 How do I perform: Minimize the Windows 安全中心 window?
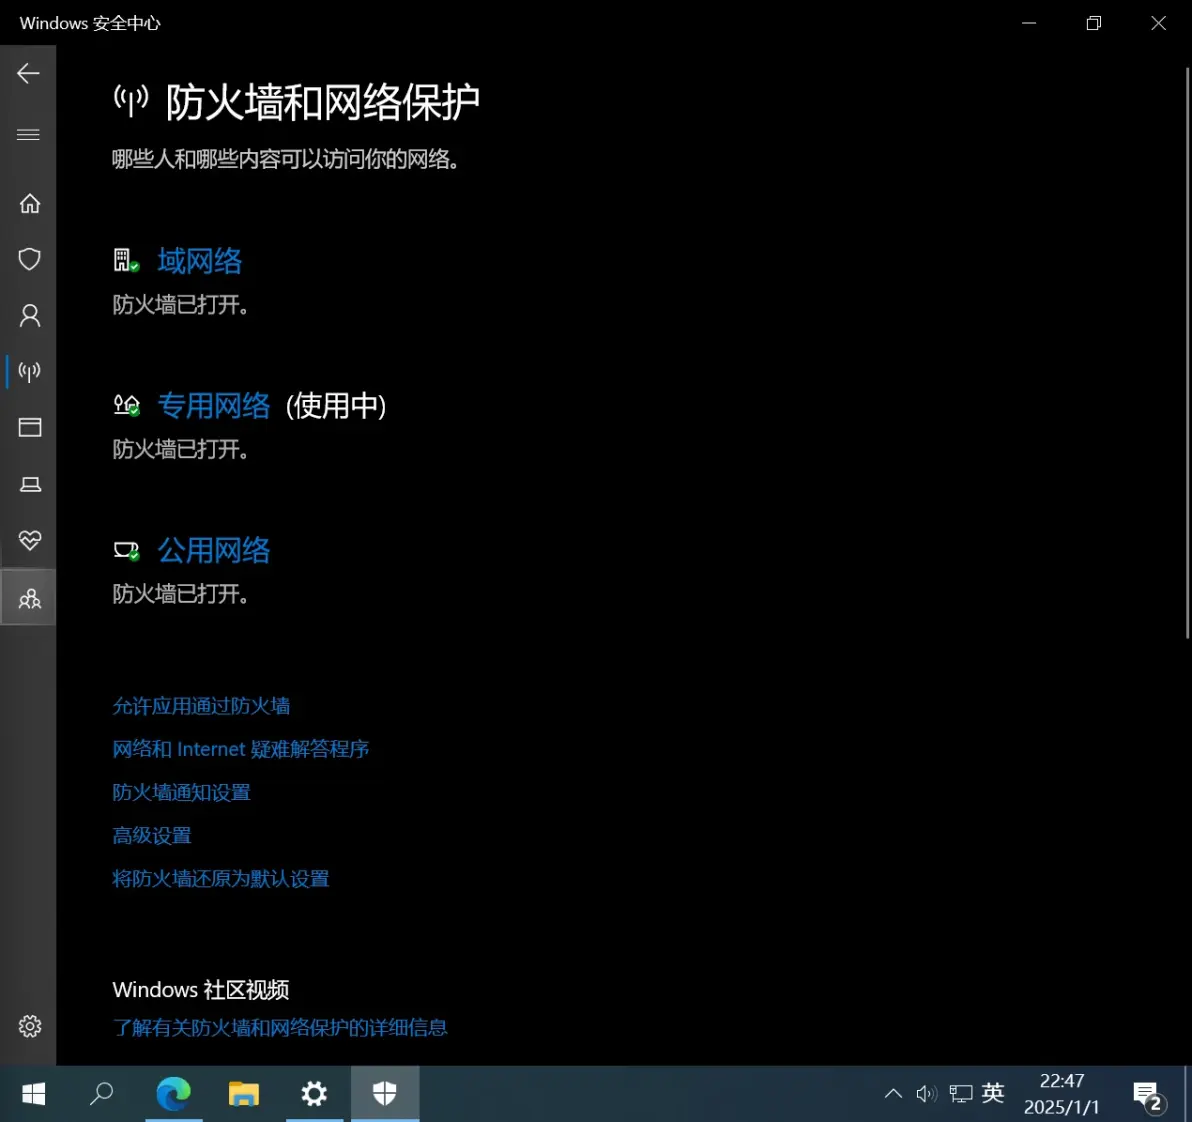point(1029,23)
